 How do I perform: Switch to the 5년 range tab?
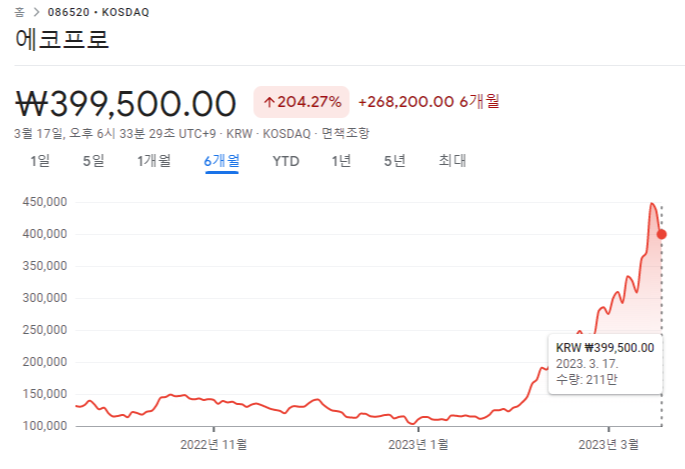click(394, 161)
